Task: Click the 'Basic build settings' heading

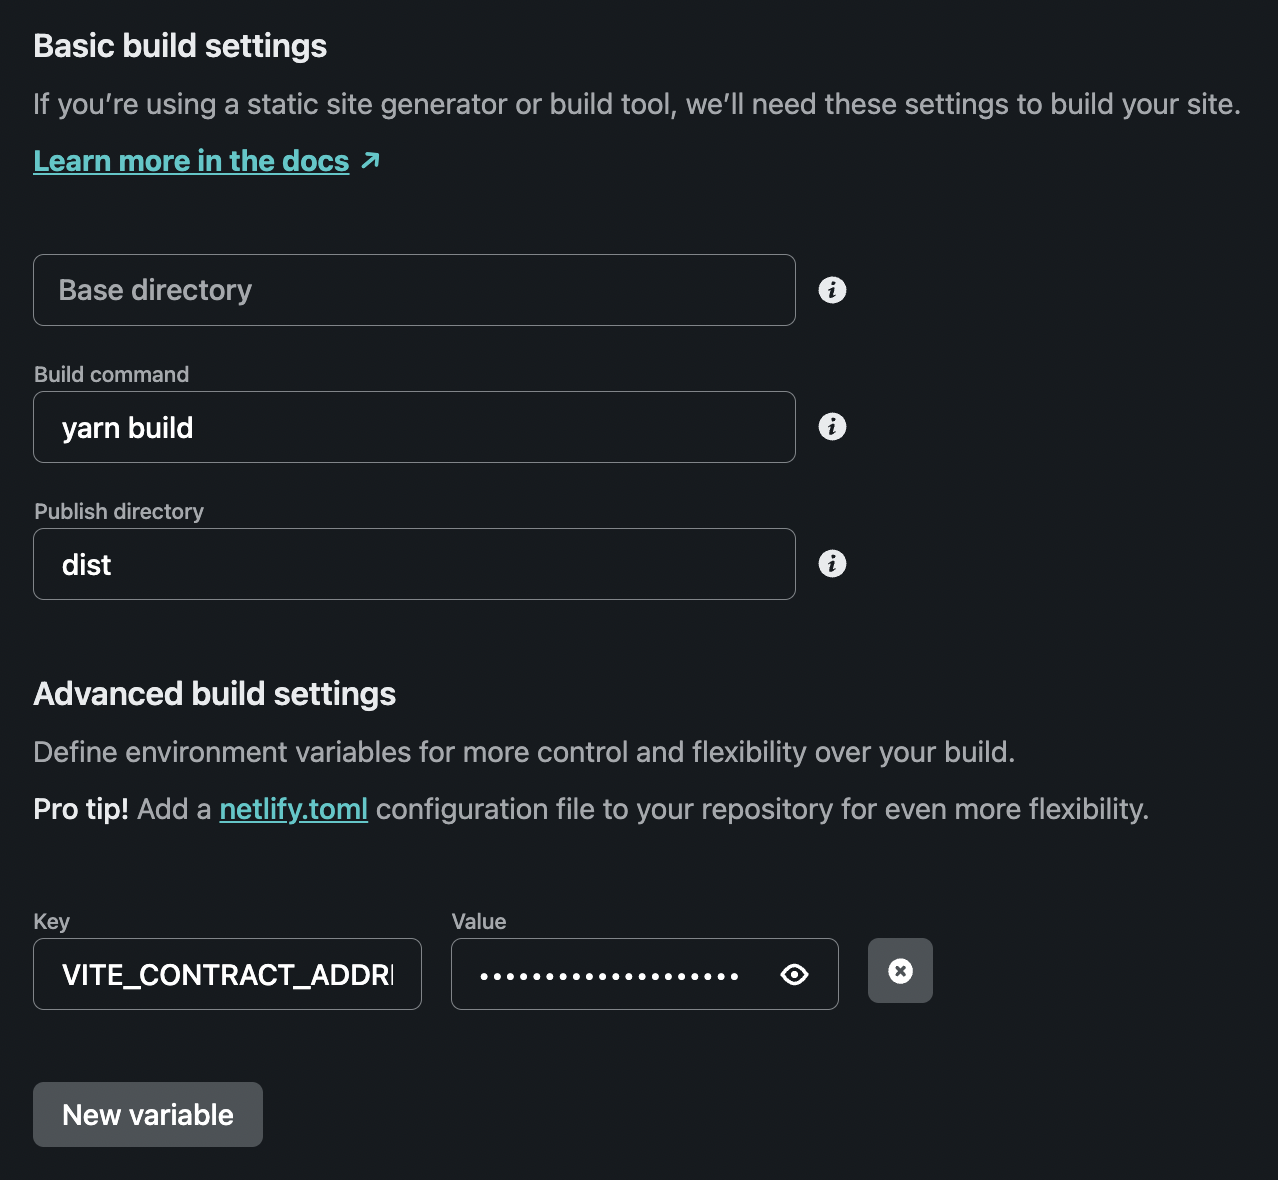Action: coord(180,46)
